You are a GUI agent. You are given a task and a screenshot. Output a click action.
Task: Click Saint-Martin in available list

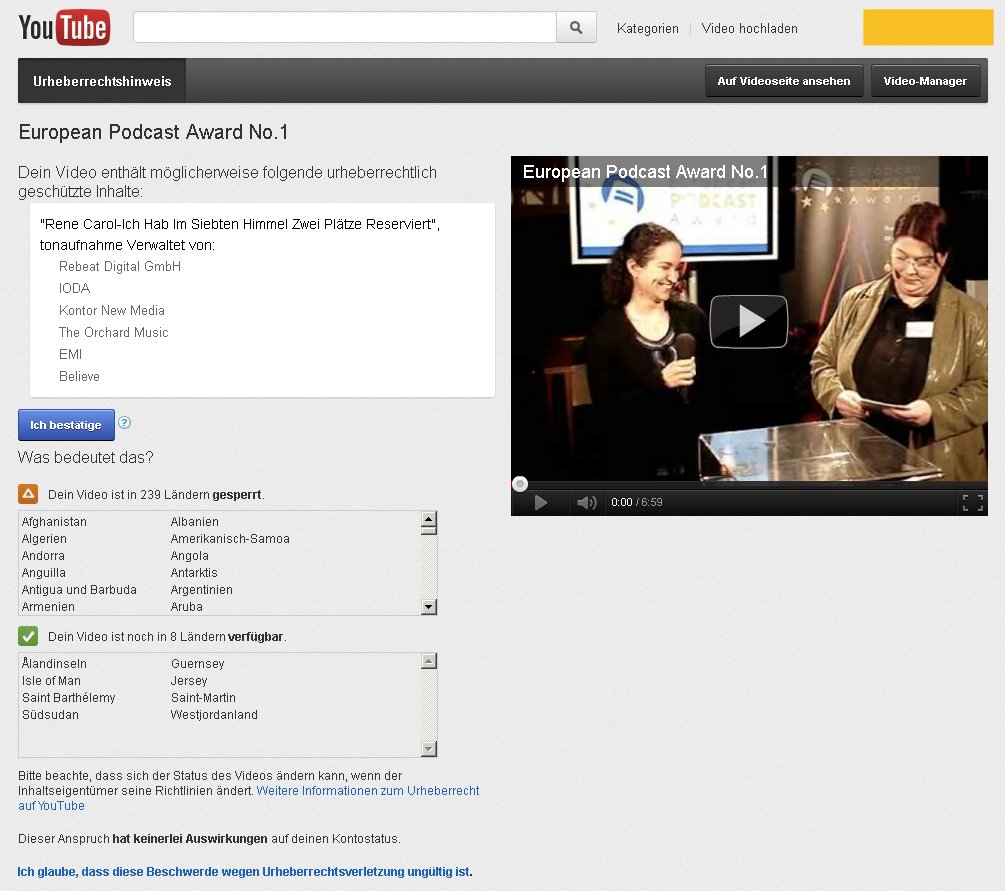[203, 697]
